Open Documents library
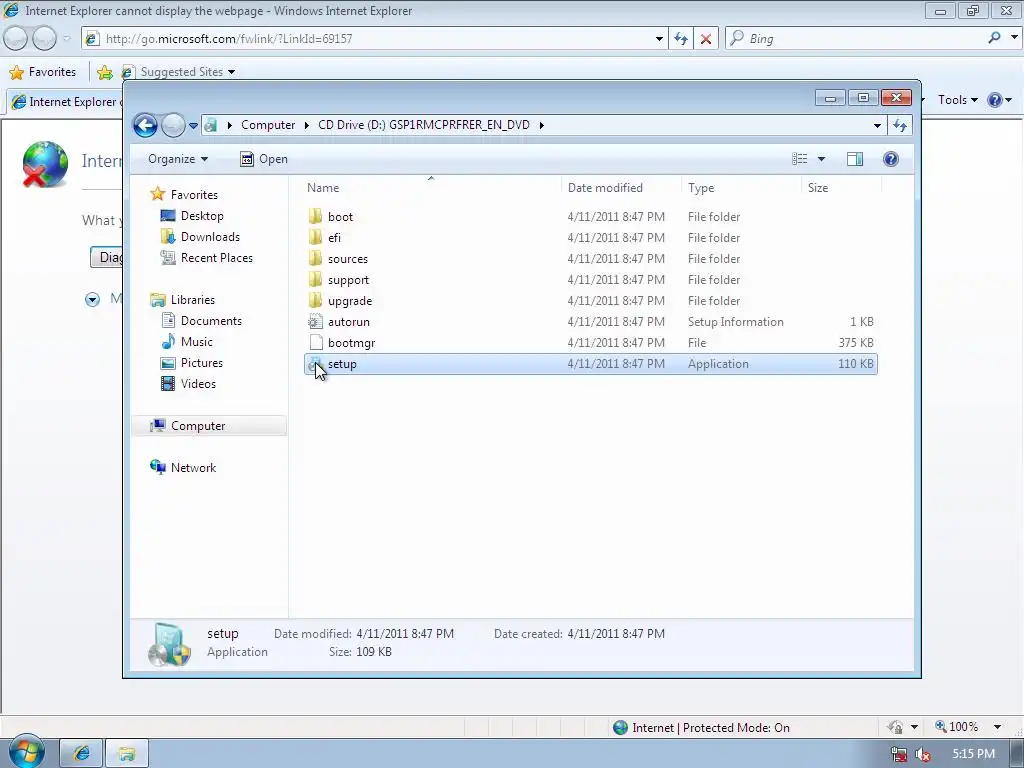Screen dimensions: 1024x768 click(201, 321)
